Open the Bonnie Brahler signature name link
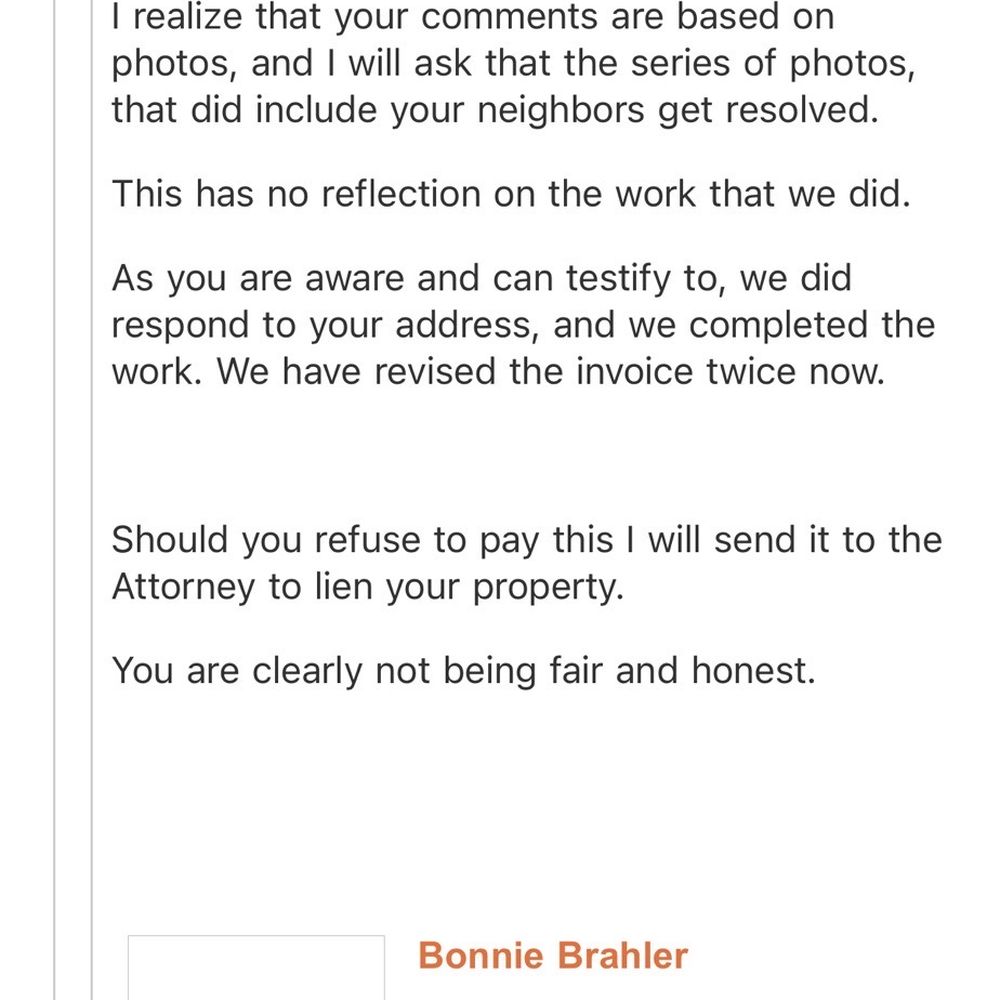1000x1000 pixels. tap(552, 955)
